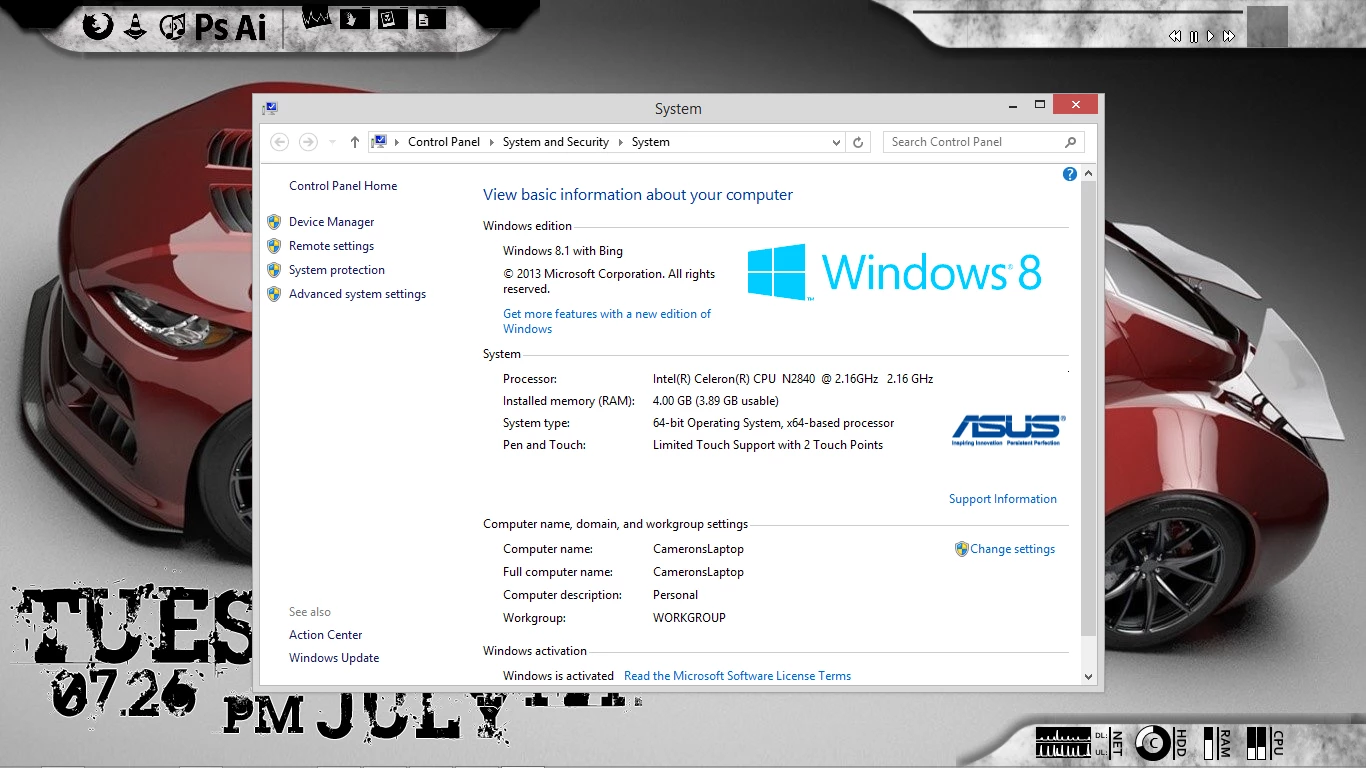Go forward with the Forward arrow

309,142
